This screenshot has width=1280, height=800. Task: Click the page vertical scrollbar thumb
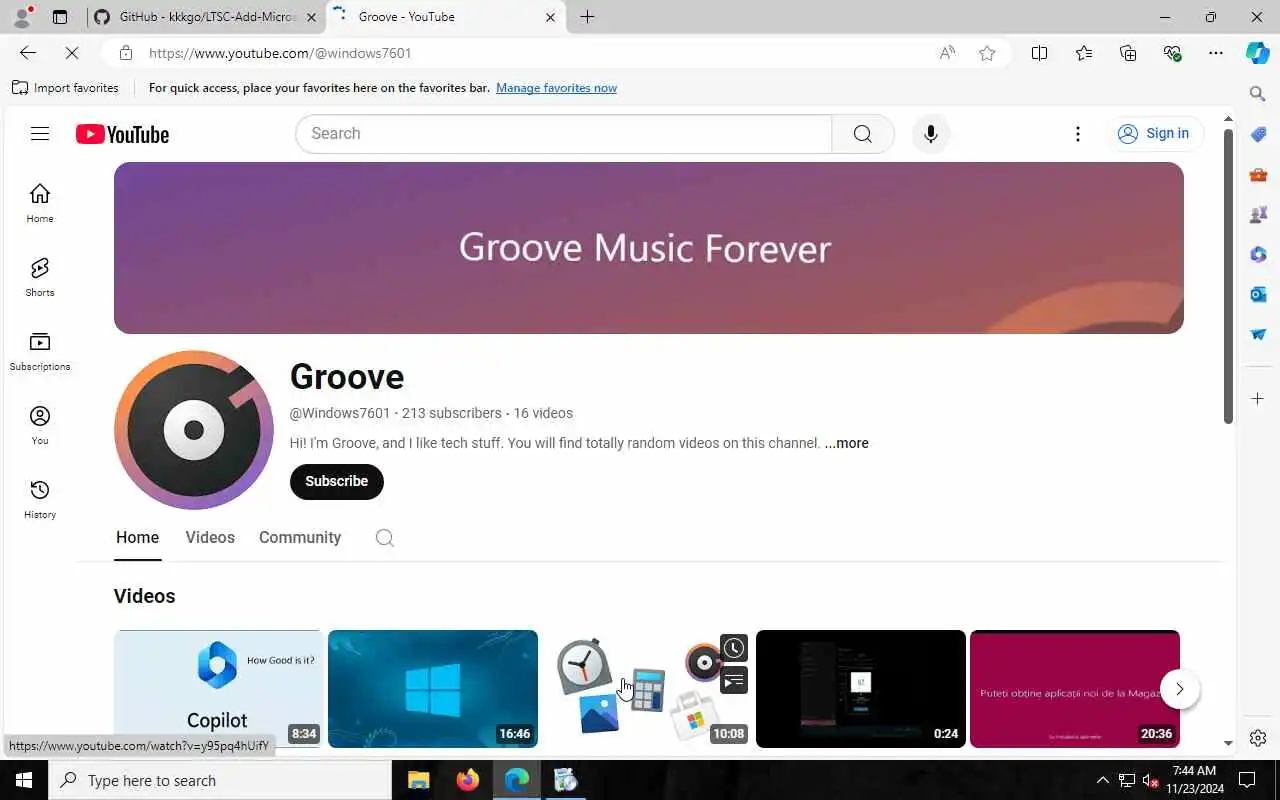click(x=1228, y=276)
